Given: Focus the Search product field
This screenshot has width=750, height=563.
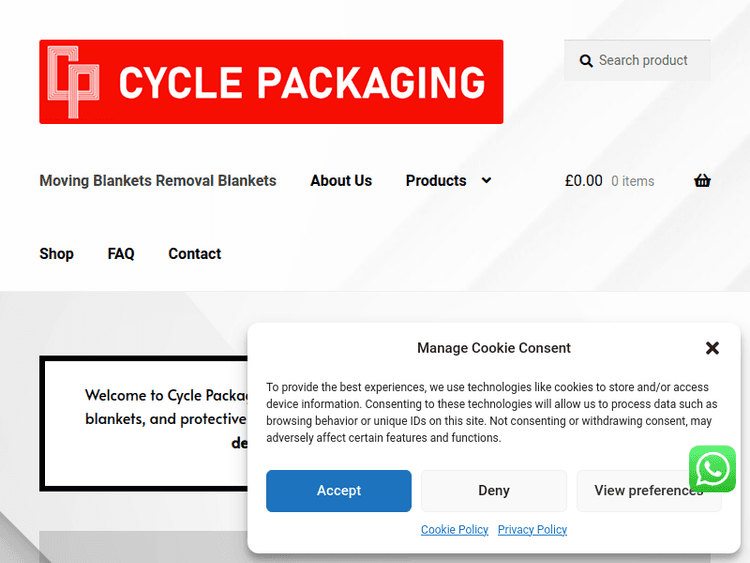Looking at the screenshot, I should click(x=637, y=60).
